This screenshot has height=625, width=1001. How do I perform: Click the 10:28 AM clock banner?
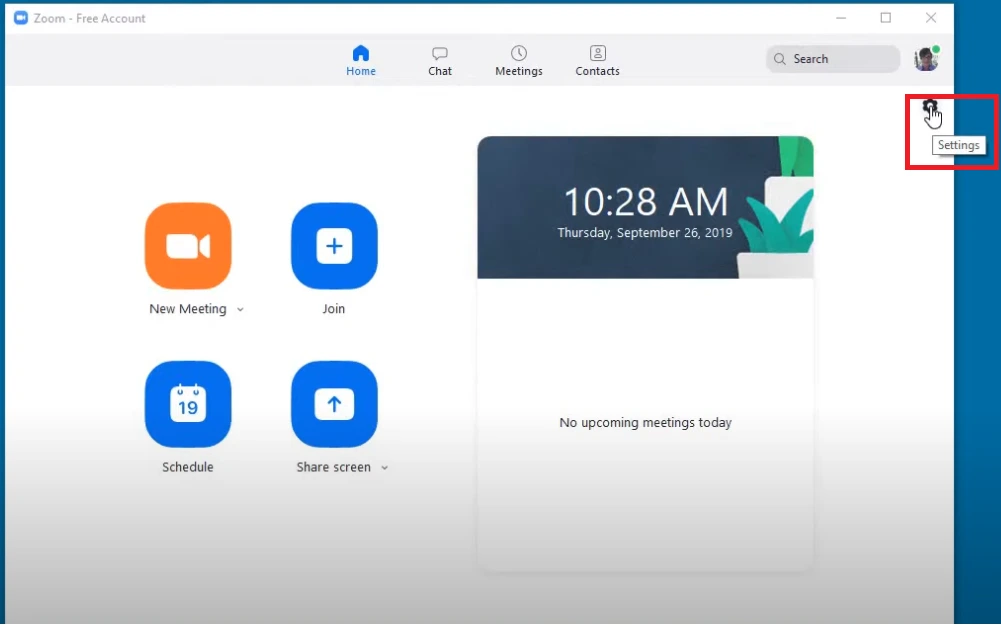click(645, 208)
